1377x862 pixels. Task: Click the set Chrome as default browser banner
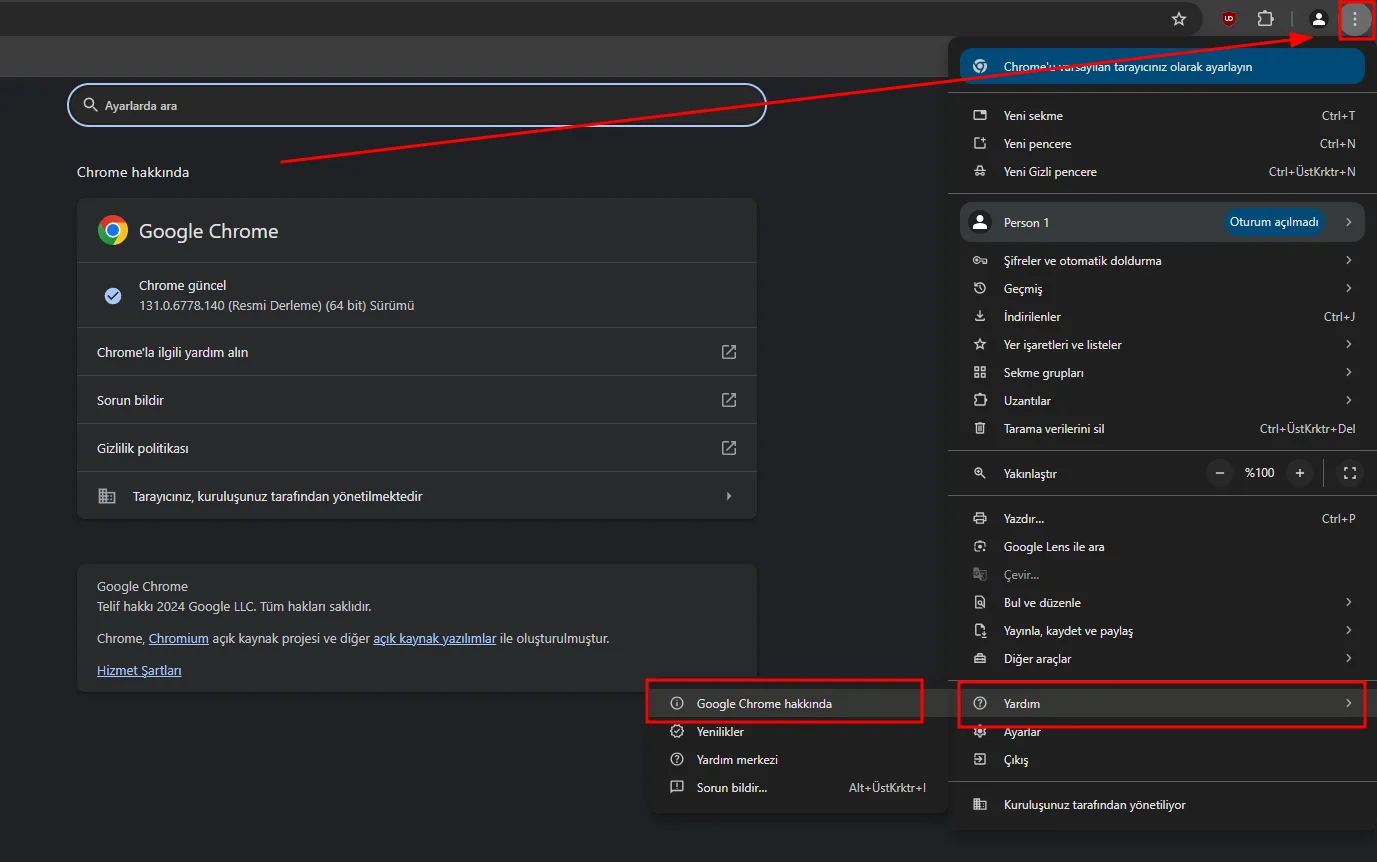[1162, 66]
